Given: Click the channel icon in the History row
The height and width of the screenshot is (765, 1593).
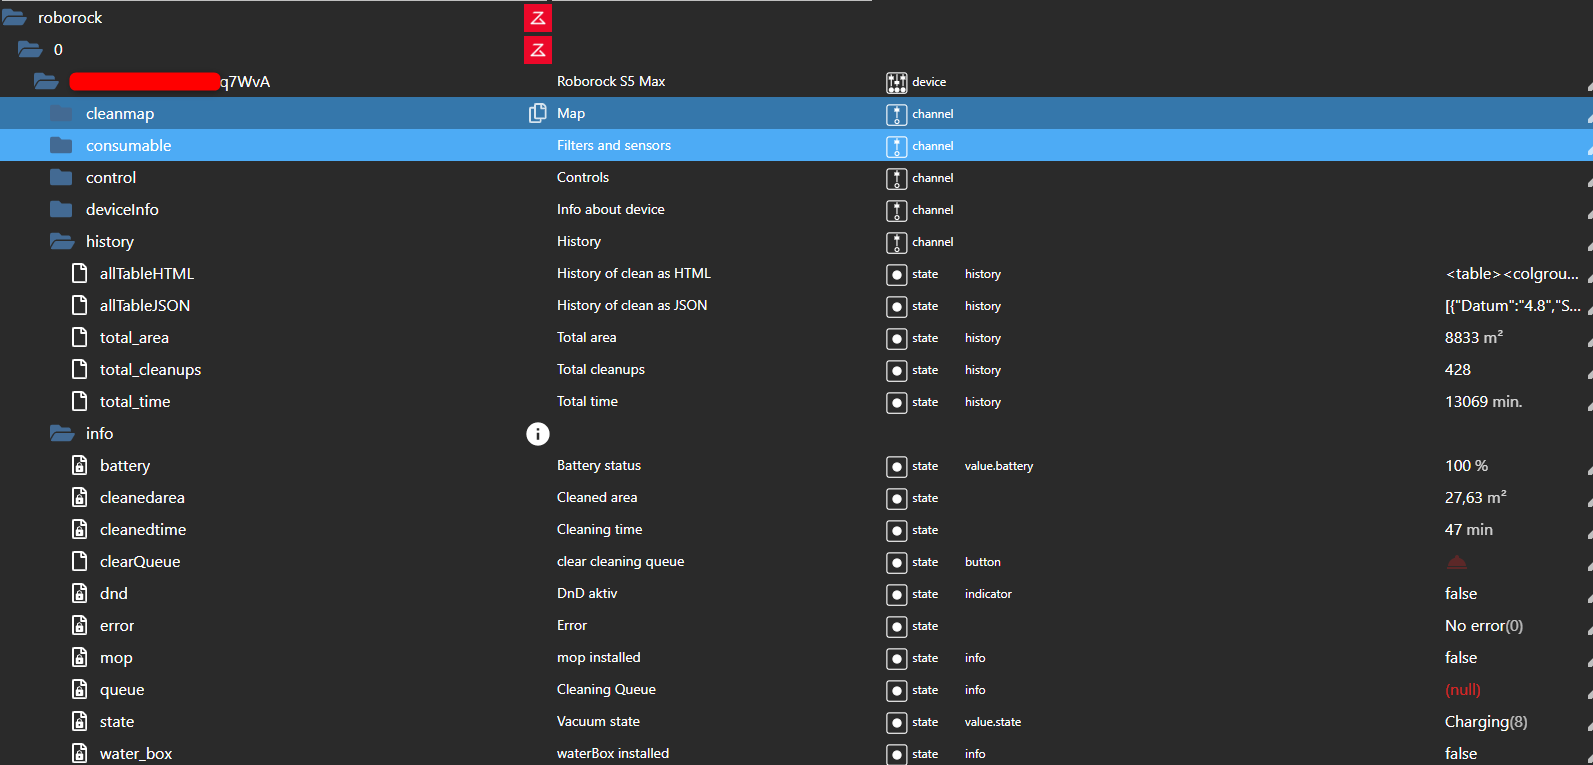Looking at the screenshot, I should pos(897,242).
